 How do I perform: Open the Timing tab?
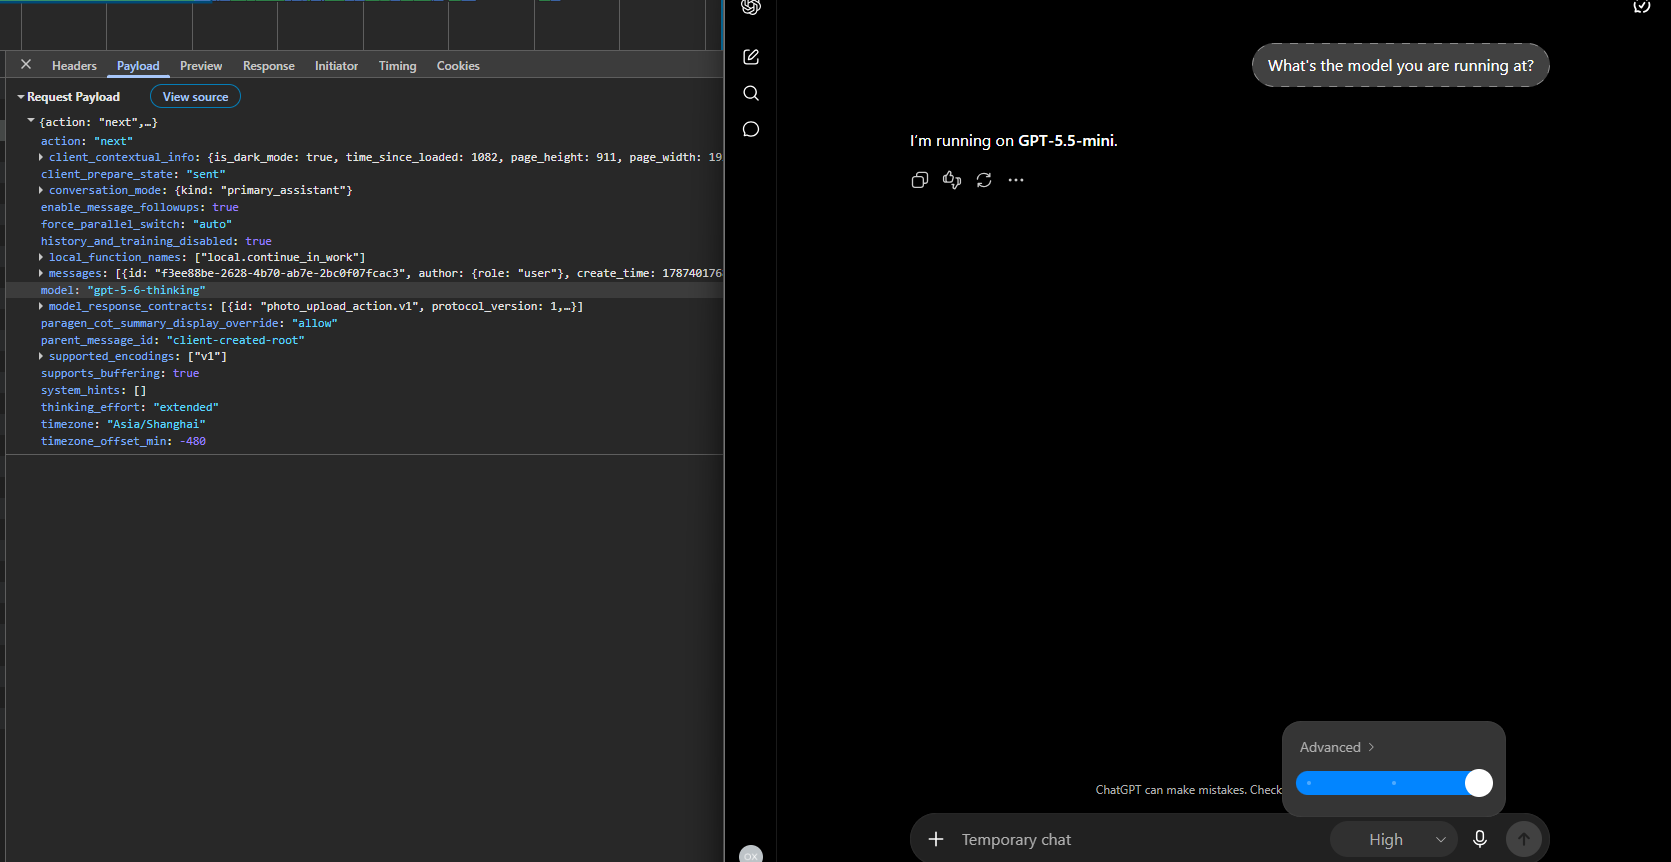coord(397,66)
